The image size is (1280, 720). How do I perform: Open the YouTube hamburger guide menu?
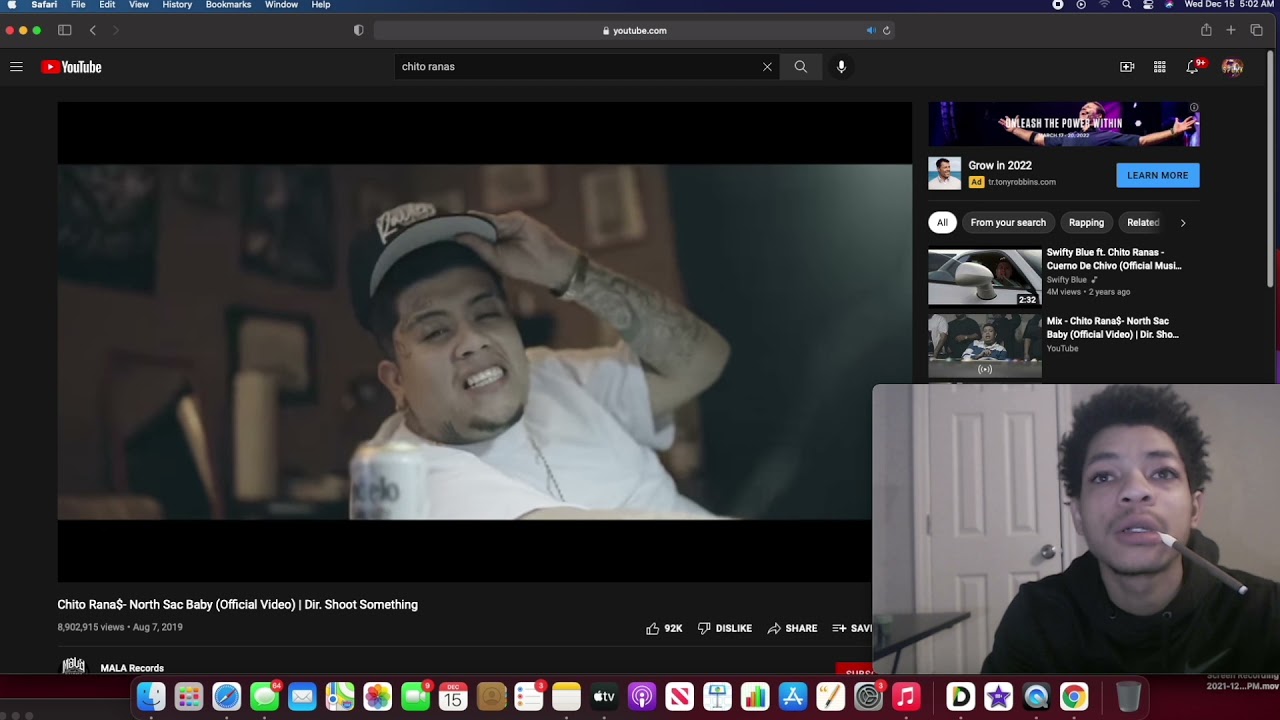(x=16, y=67)
